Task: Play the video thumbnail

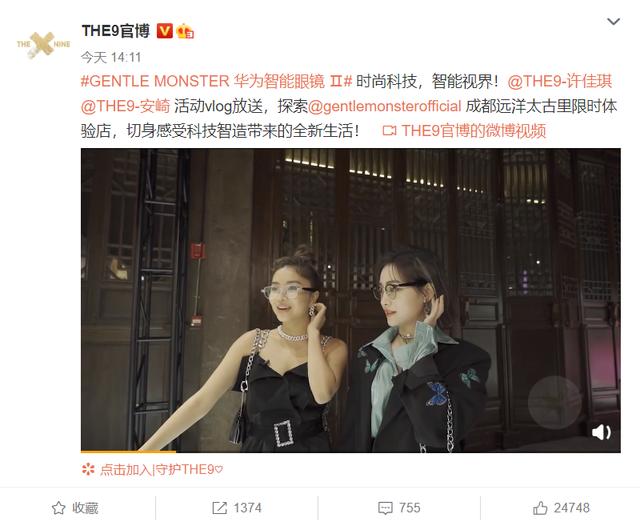Action: [351, 300]
